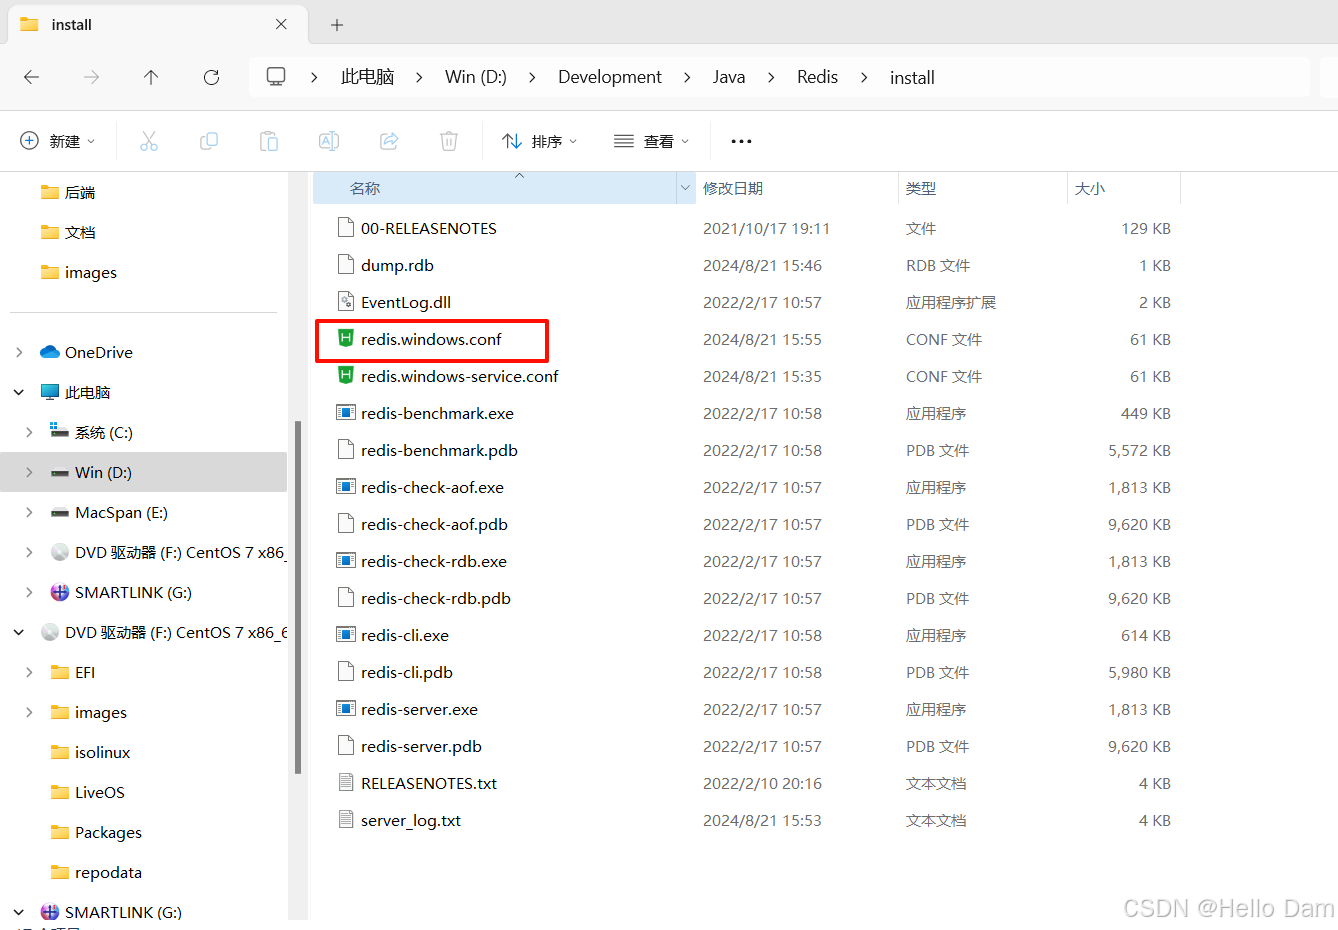Expand the OneDrive tree node
This screenshot has height=930, width=1338.
[20, 352]
